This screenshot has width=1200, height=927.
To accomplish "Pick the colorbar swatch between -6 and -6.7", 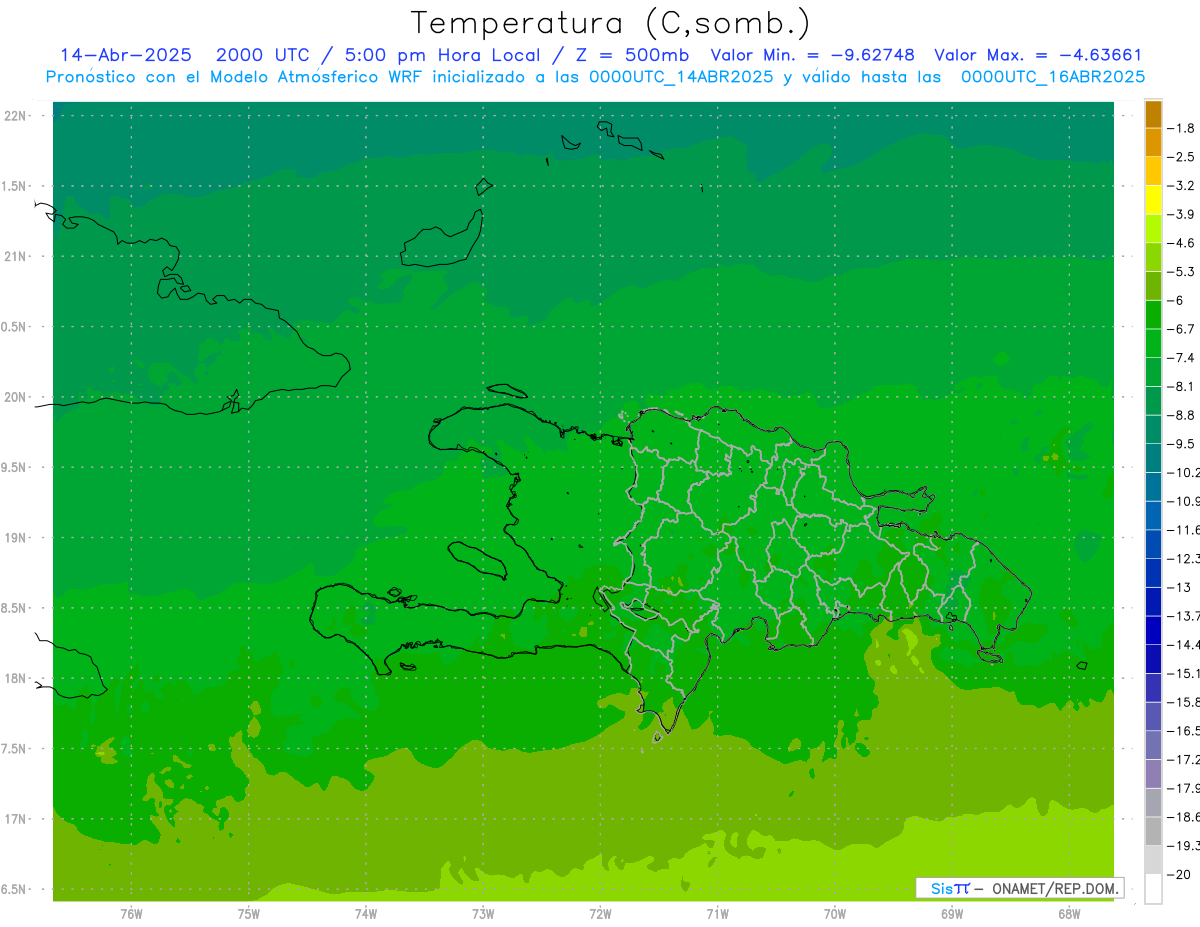I will [1153, 315].
